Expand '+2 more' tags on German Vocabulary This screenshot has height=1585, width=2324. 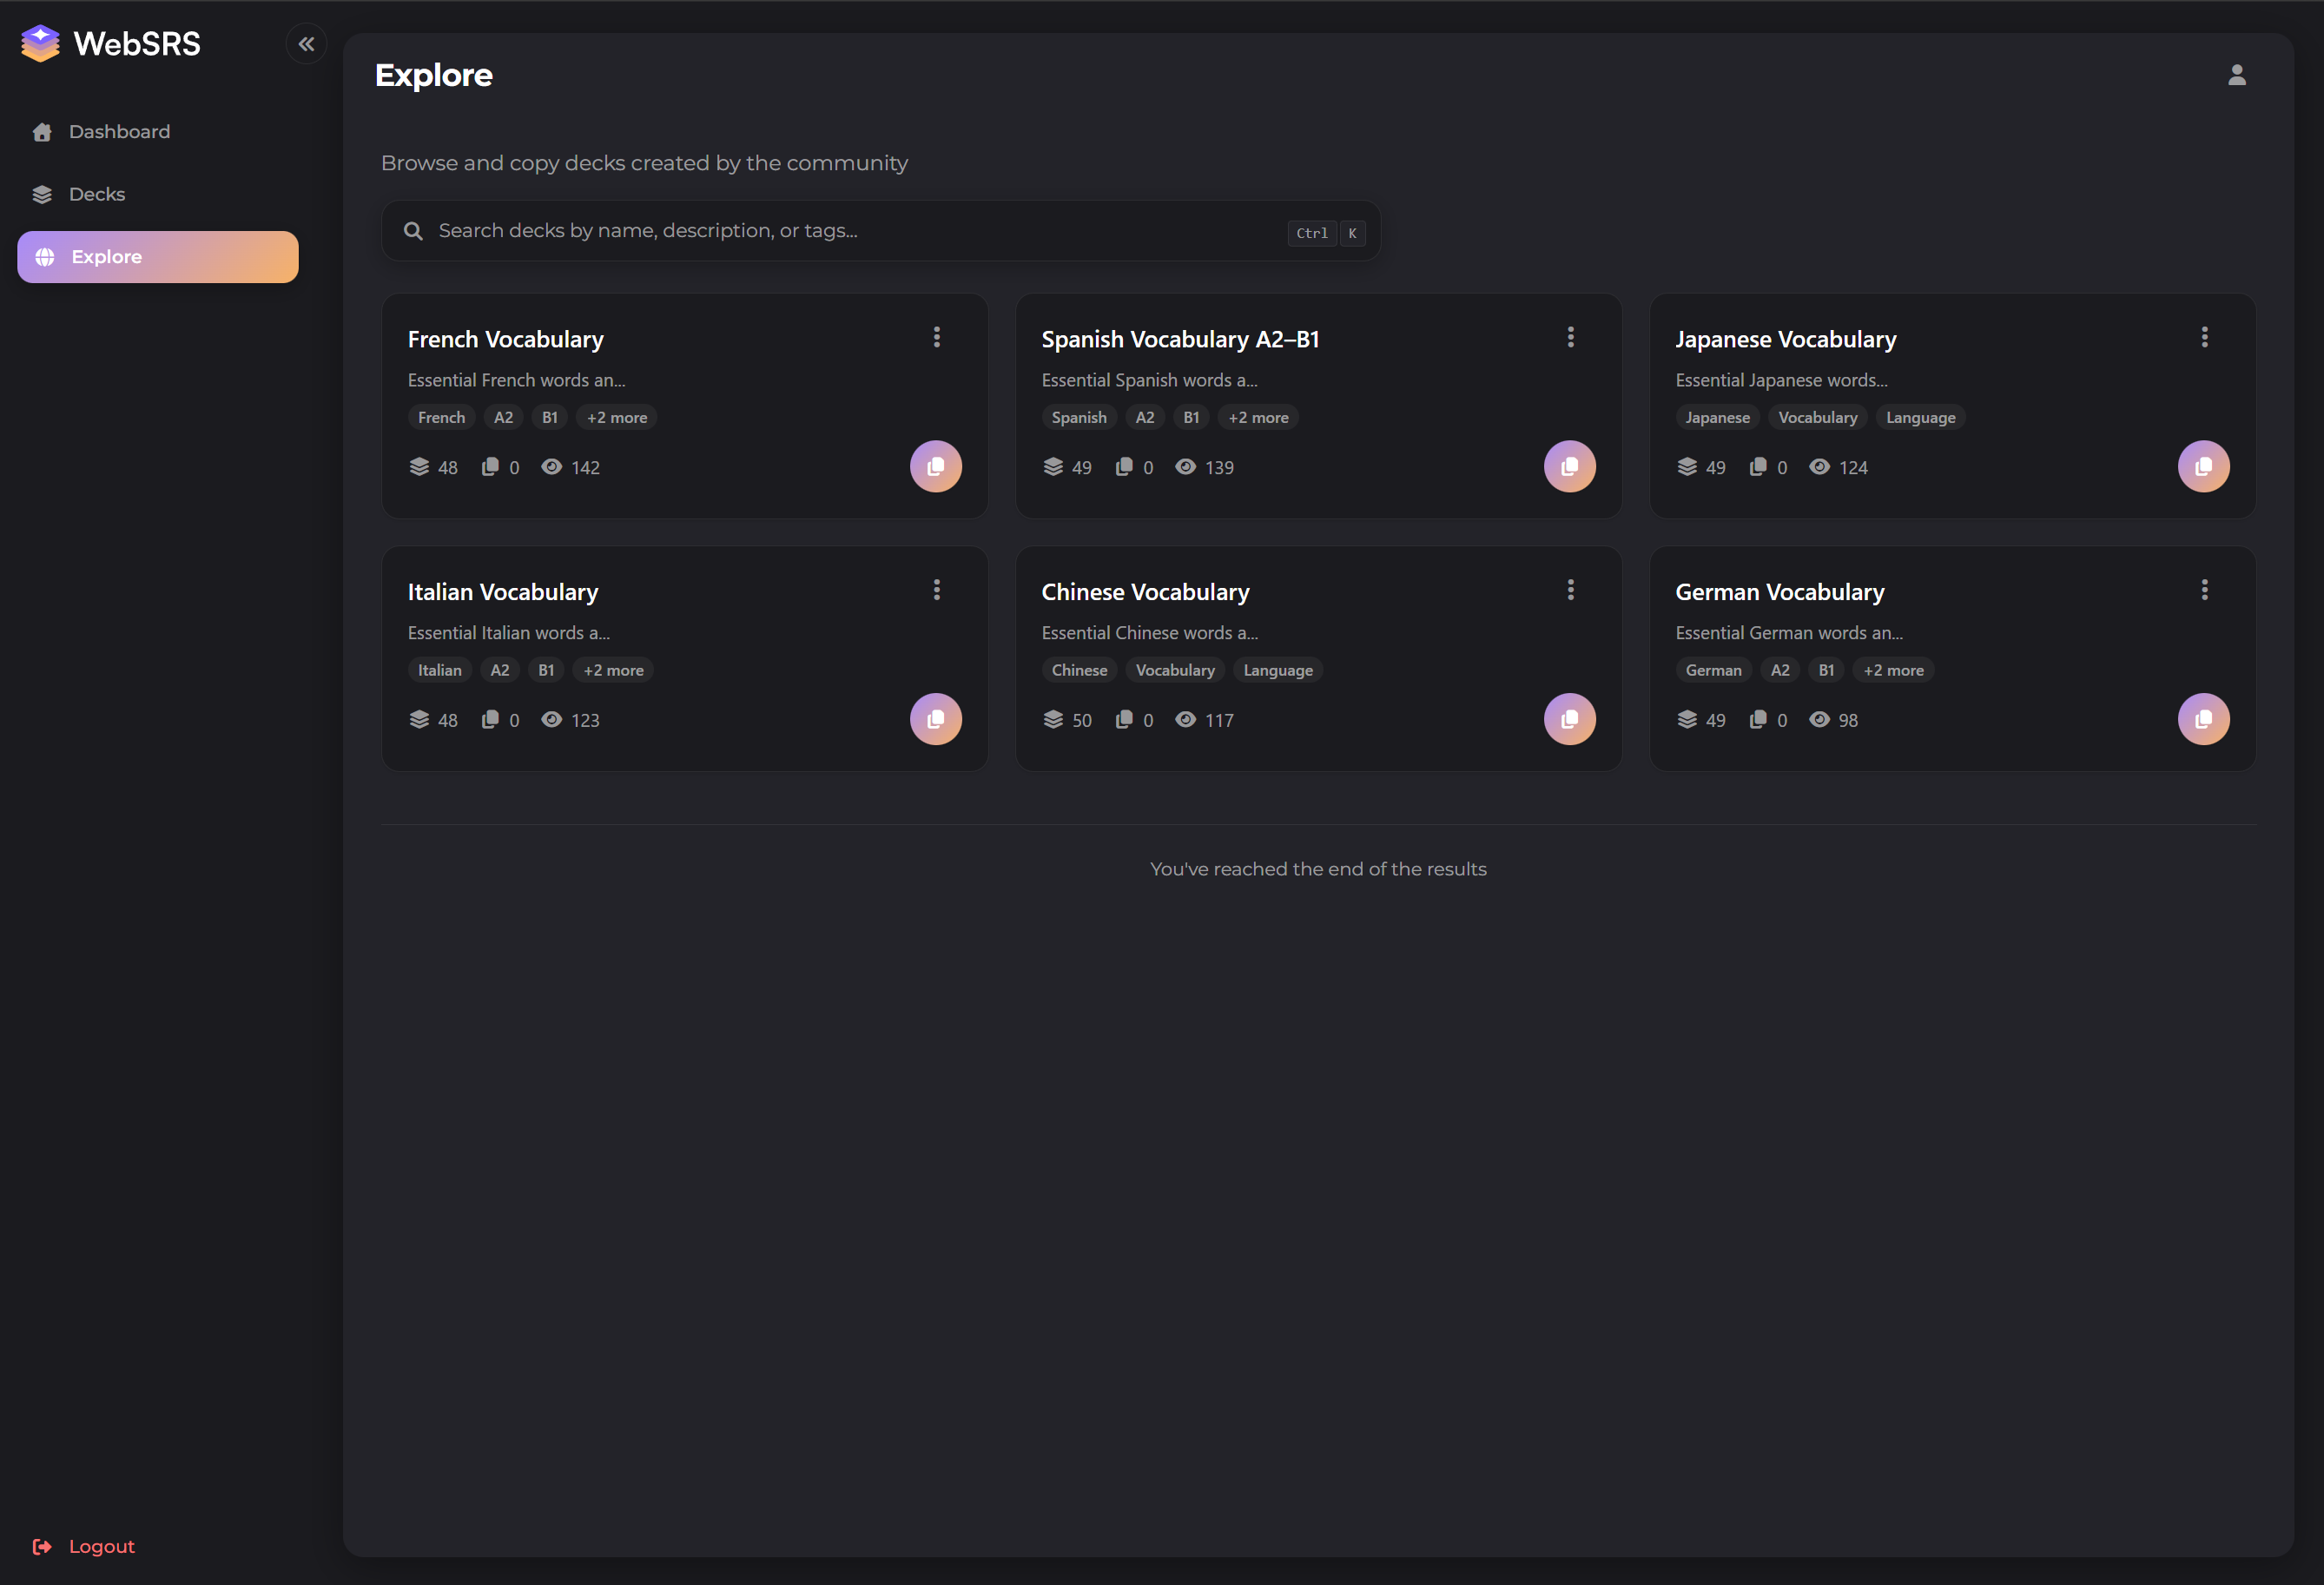[x=1893, y=671]
